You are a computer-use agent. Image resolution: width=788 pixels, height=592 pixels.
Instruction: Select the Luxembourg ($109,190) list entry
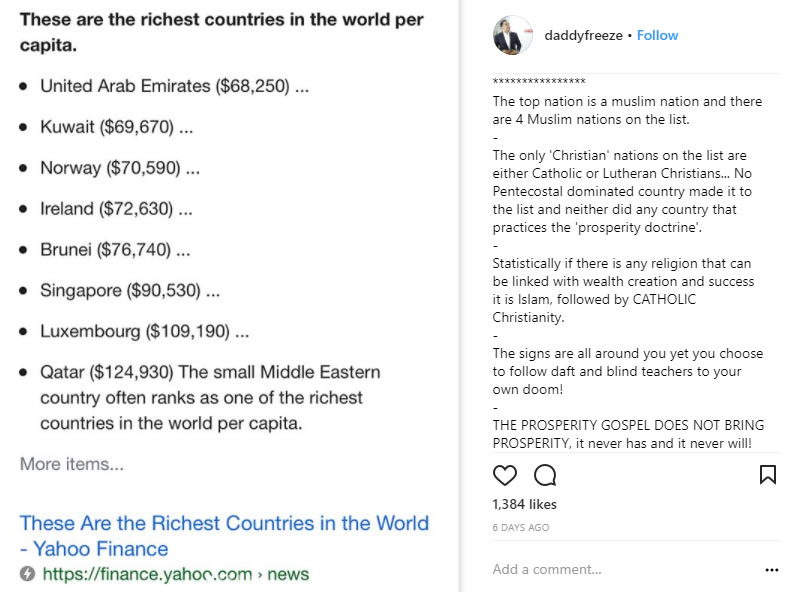click(x=144, y=331)
